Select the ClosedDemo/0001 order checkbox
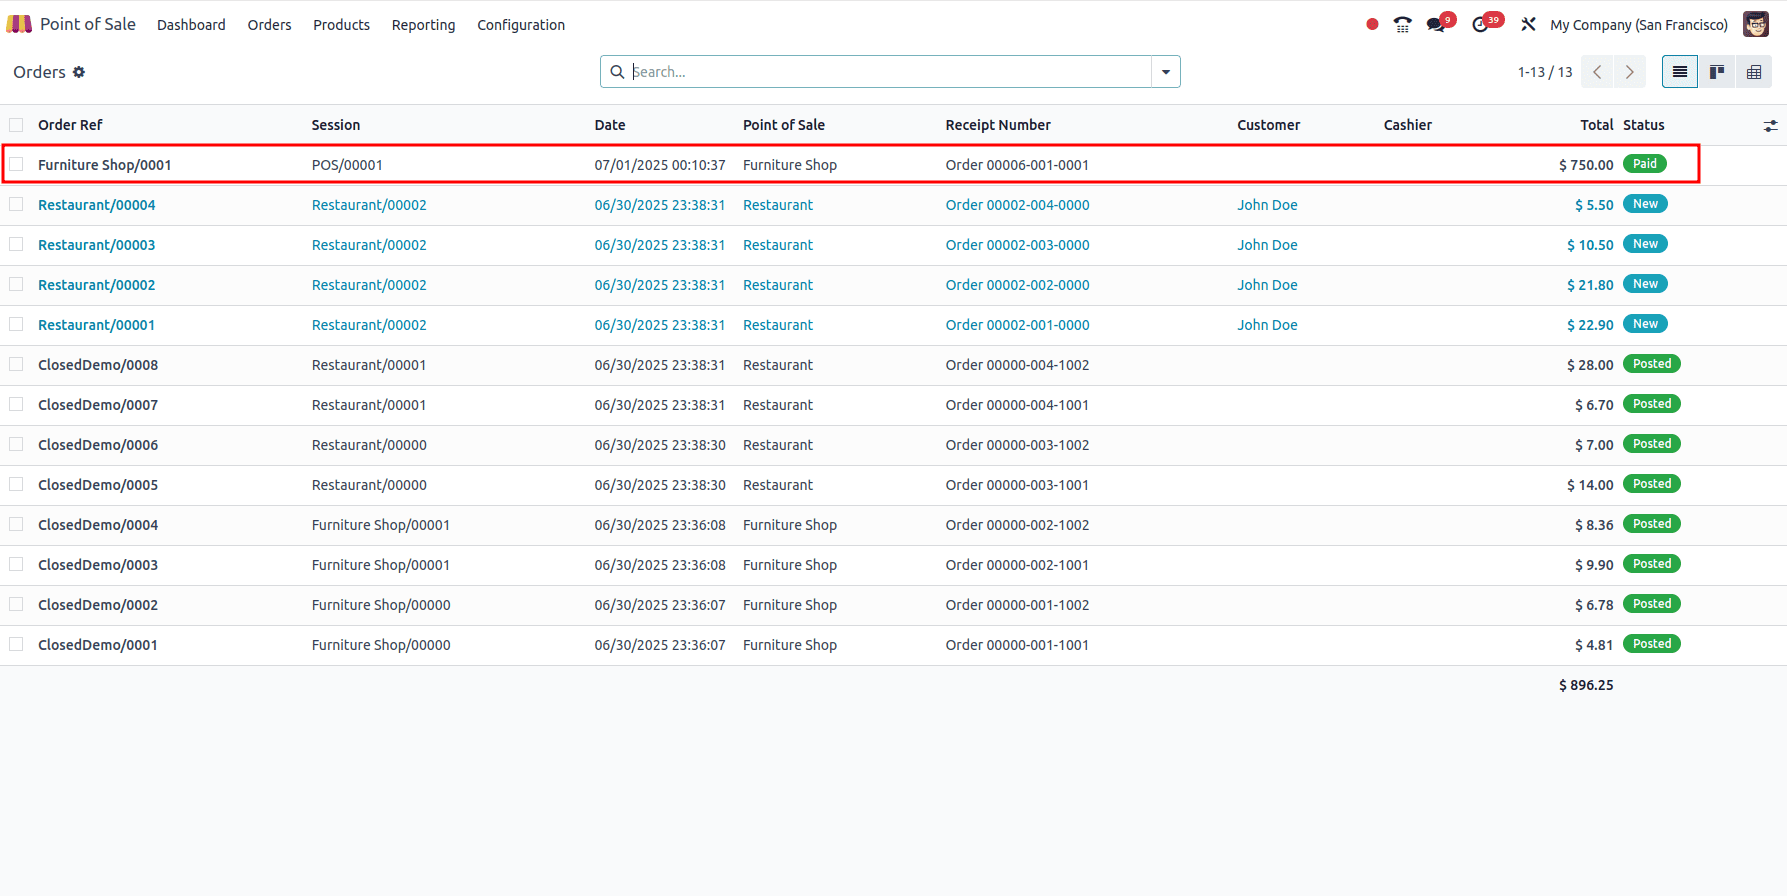Screen dimensions: 1787x896 pos(16,644)
